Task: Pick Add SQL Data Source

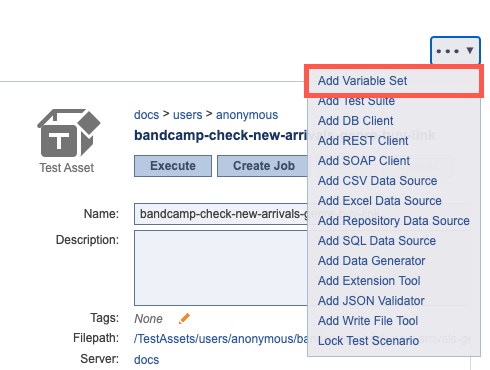Action: coord(377,241)
